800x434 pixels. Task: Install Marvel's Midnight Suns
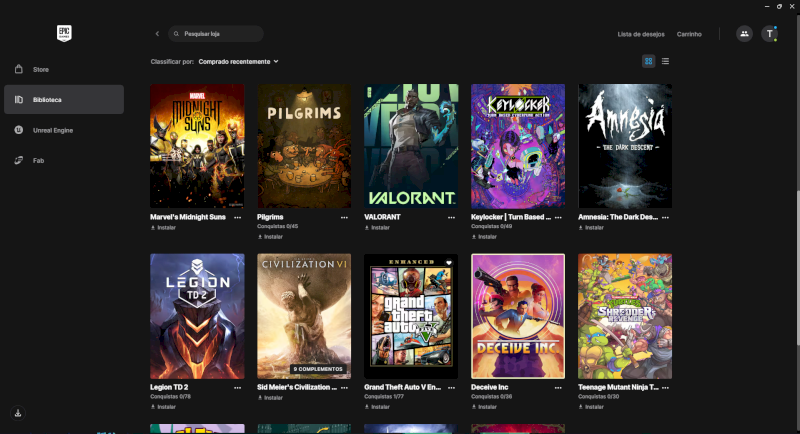163,228
